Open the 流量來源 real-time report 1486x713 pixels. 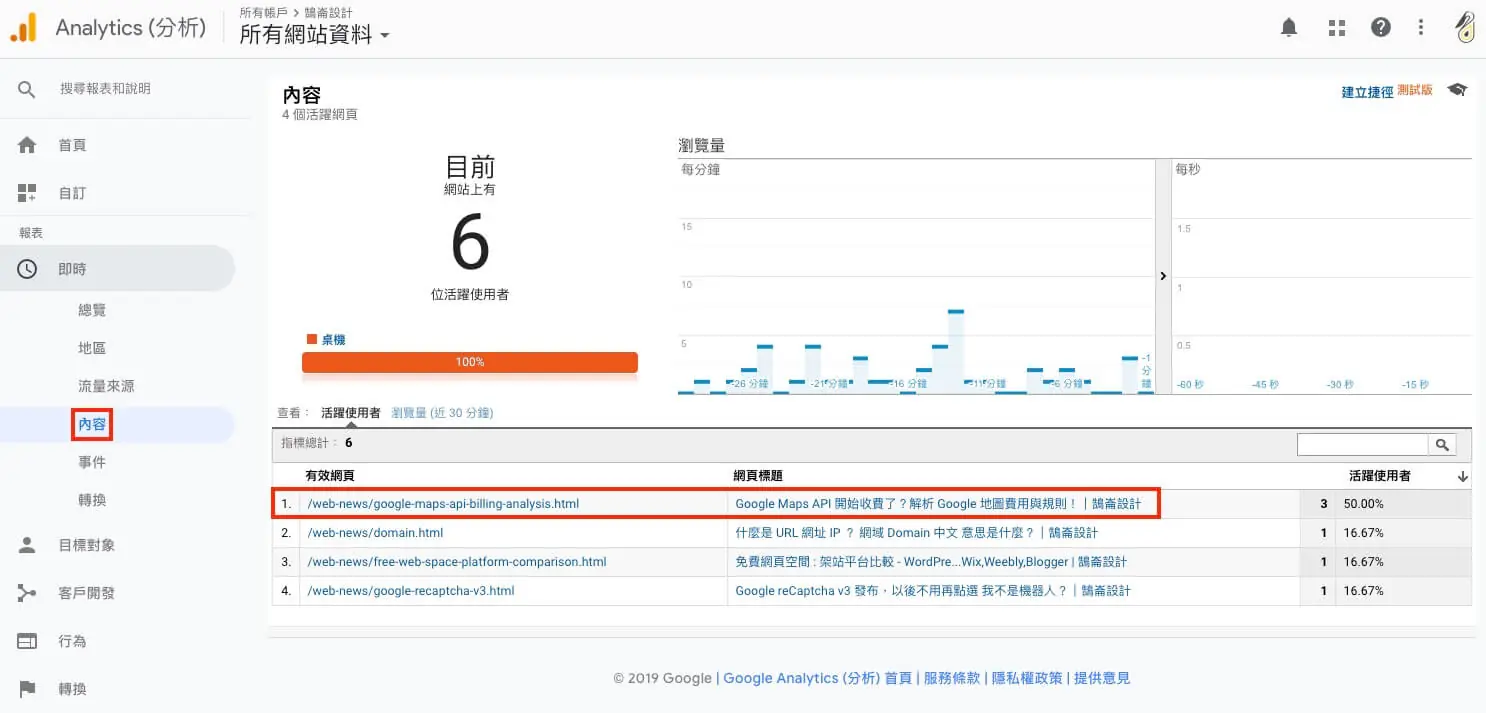pyautogui.click(x=106, y=386)
